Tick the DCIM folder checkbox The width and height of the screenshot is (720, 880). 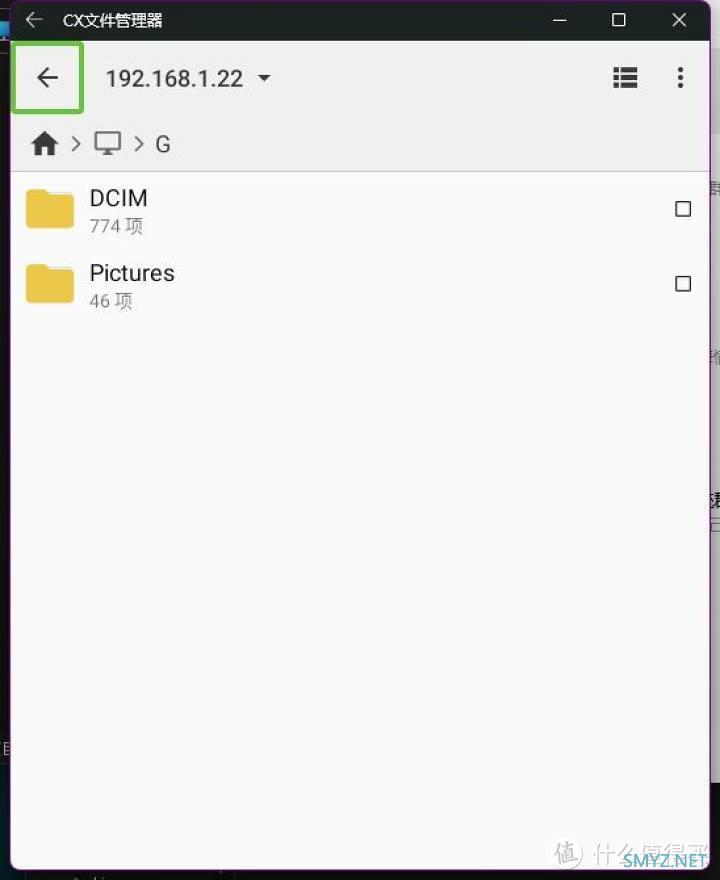(682, 209)
